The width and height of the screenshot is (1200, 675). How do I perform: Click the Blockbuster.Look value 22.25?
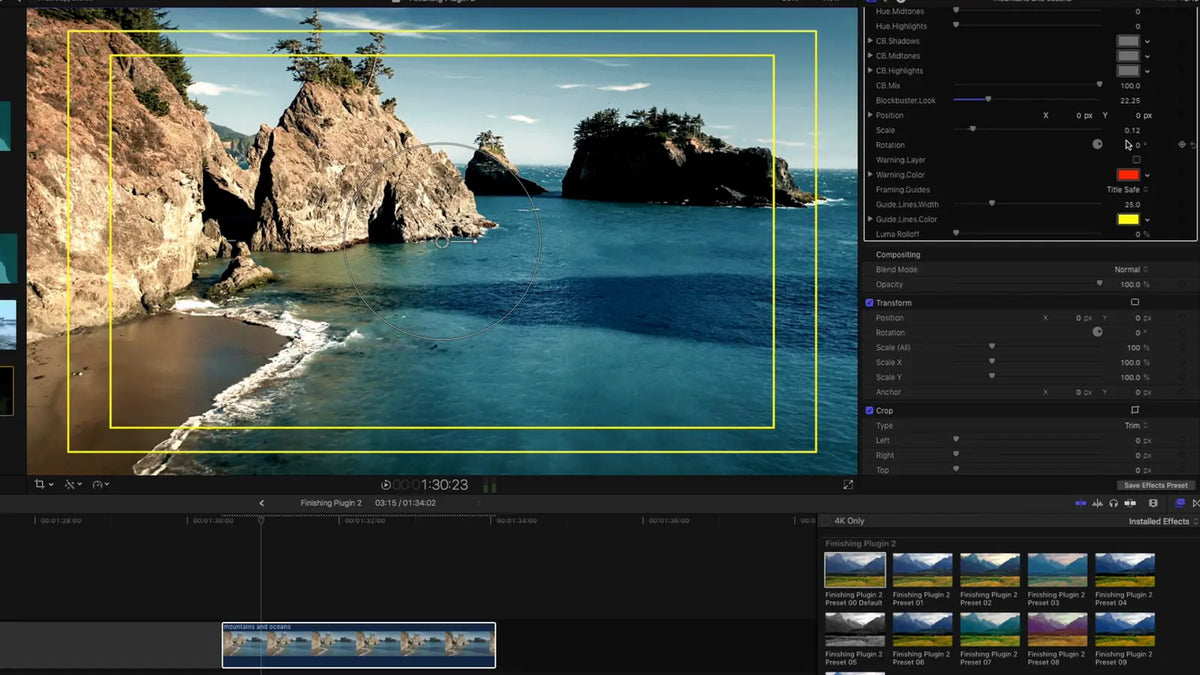click(x=1130, y=100)
